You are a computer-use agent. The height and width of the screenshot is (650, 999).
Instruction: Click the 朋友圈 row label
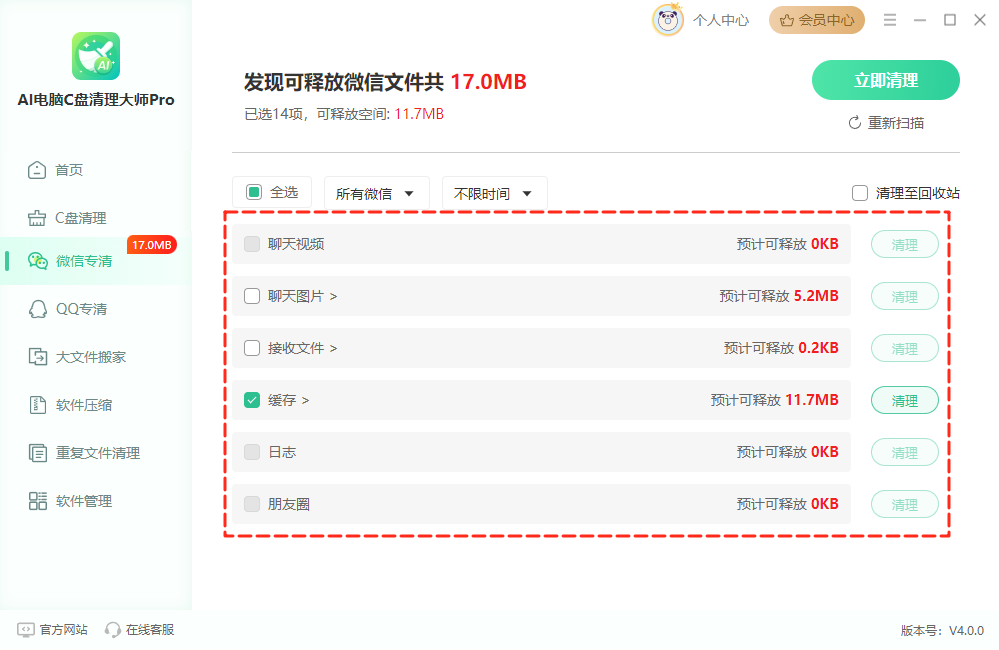click(289, 504)
